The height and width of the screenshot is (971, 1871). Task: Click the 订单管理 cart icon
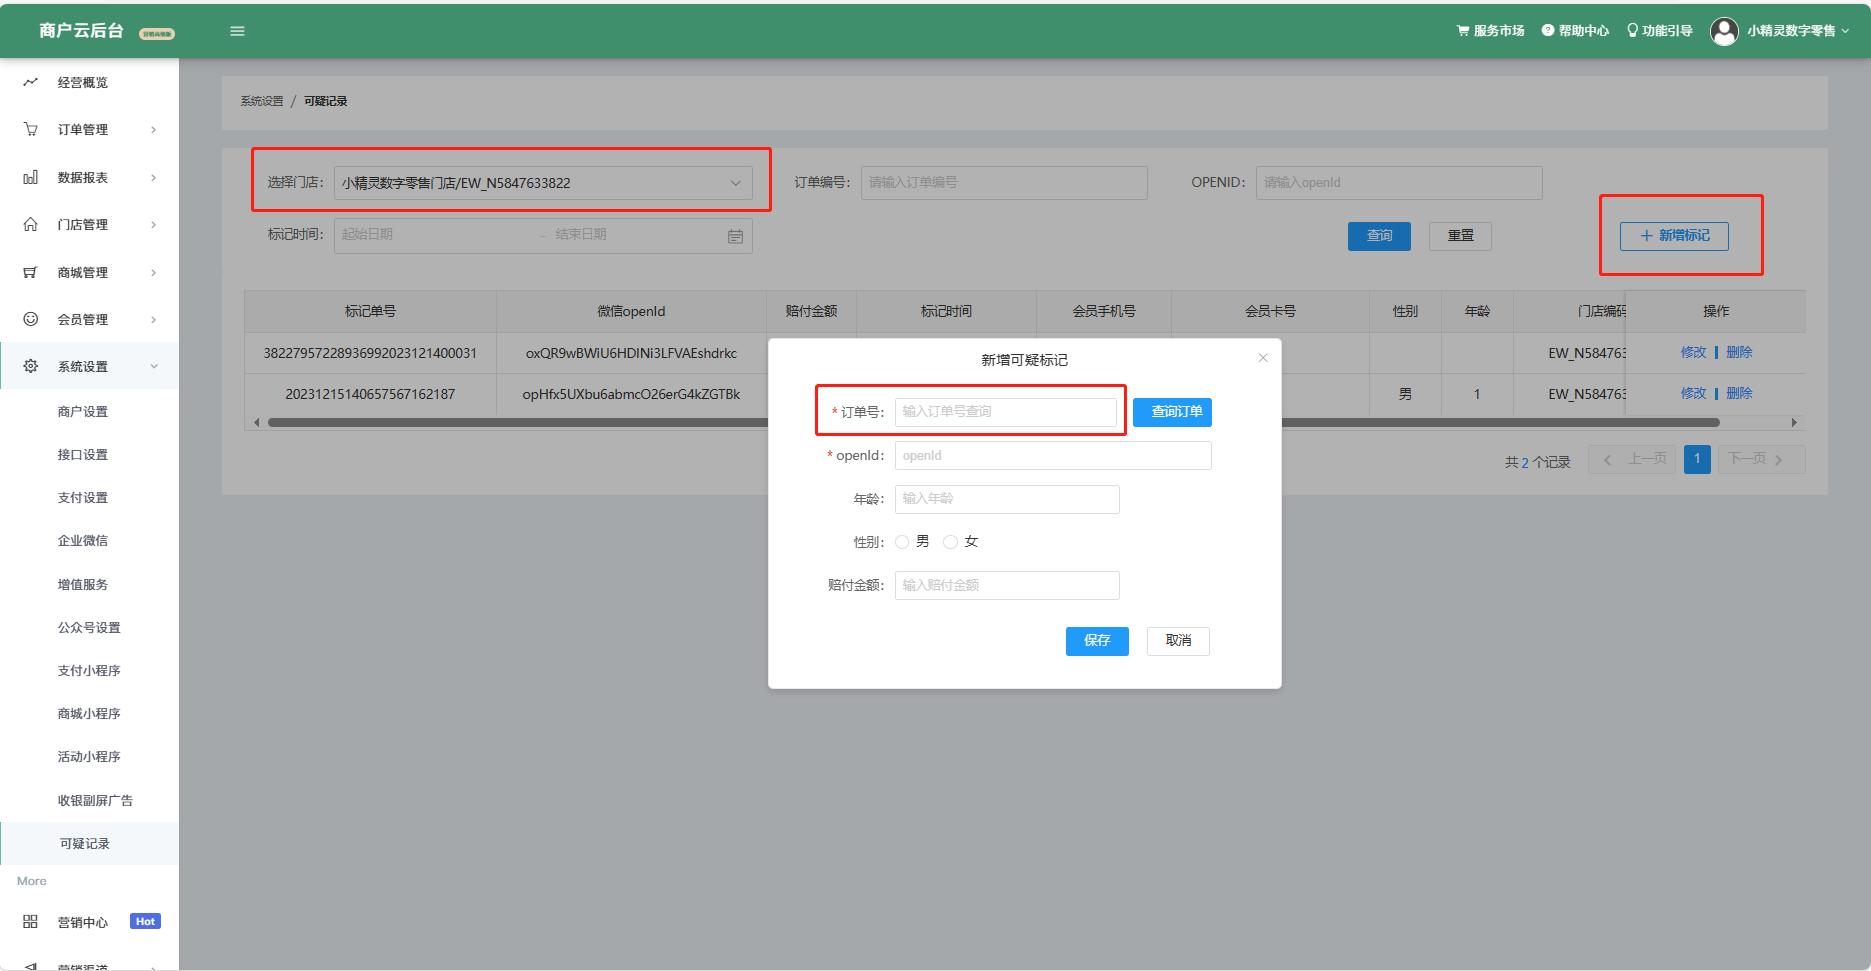tap(31, 129)
